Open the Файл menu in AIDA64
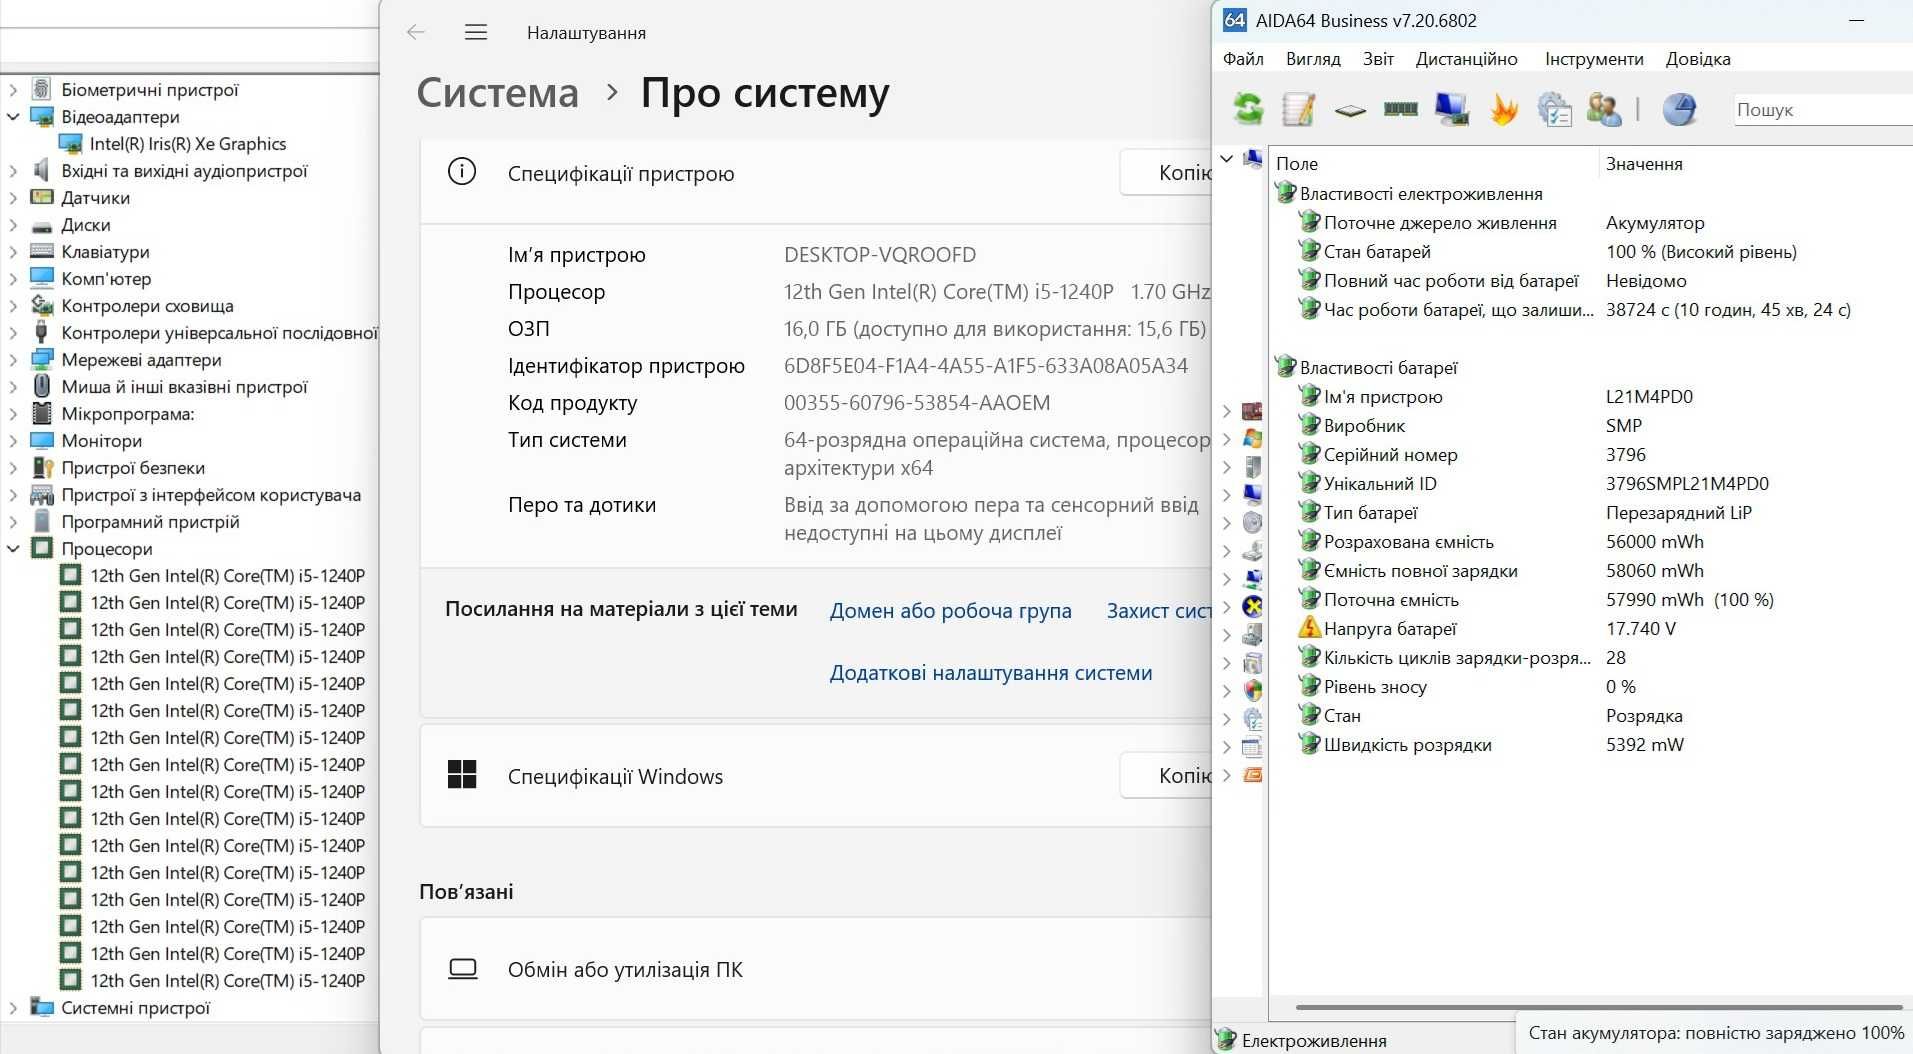This screenshot has height=1054, width=1913. (x=1243, y=59)
